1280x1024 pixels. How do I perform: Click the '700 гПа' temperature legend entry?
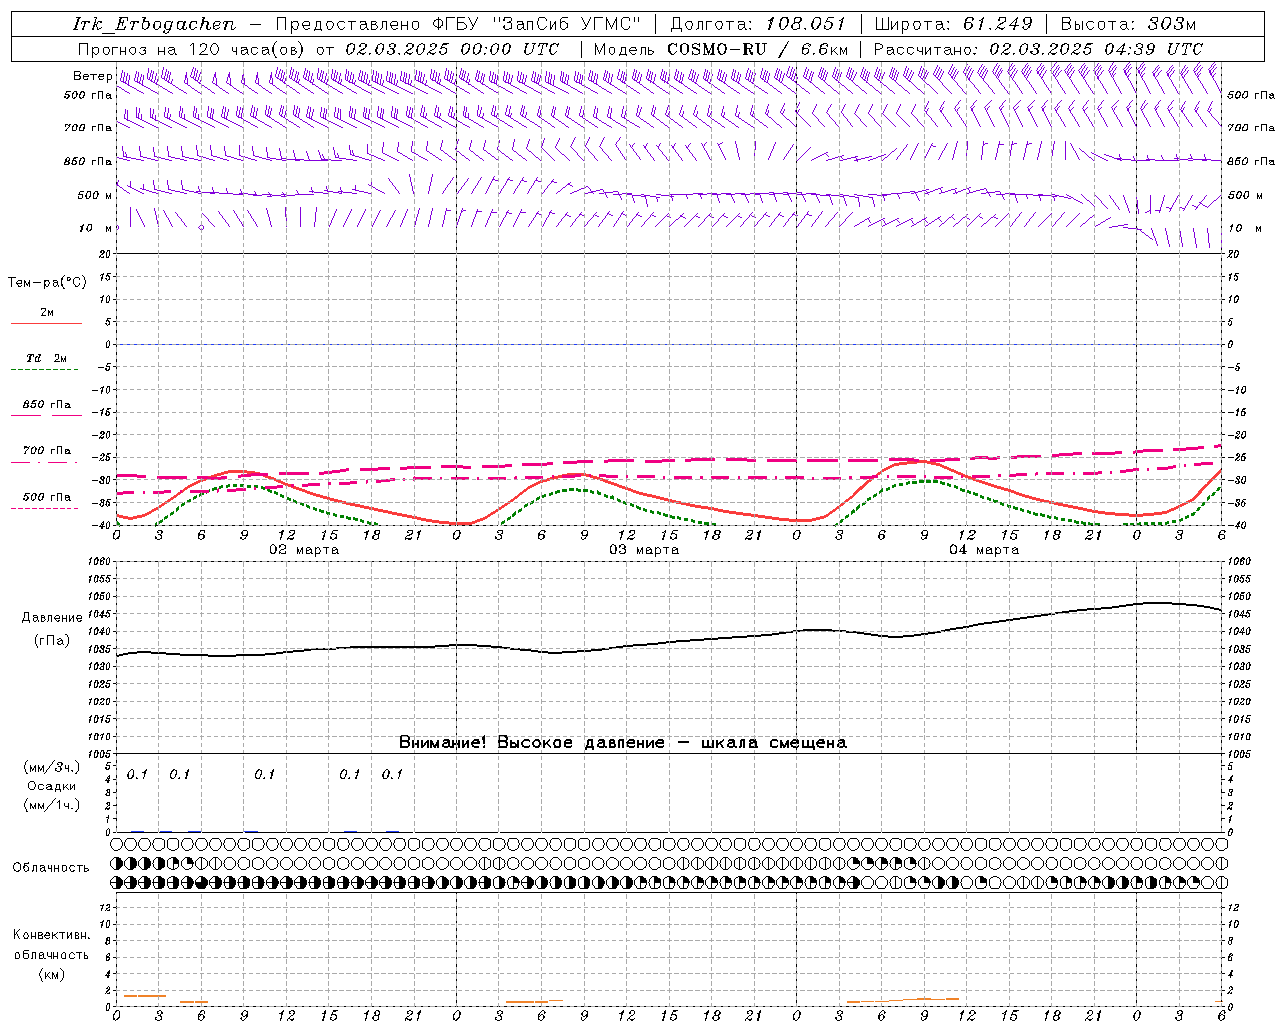click(46, 451)
